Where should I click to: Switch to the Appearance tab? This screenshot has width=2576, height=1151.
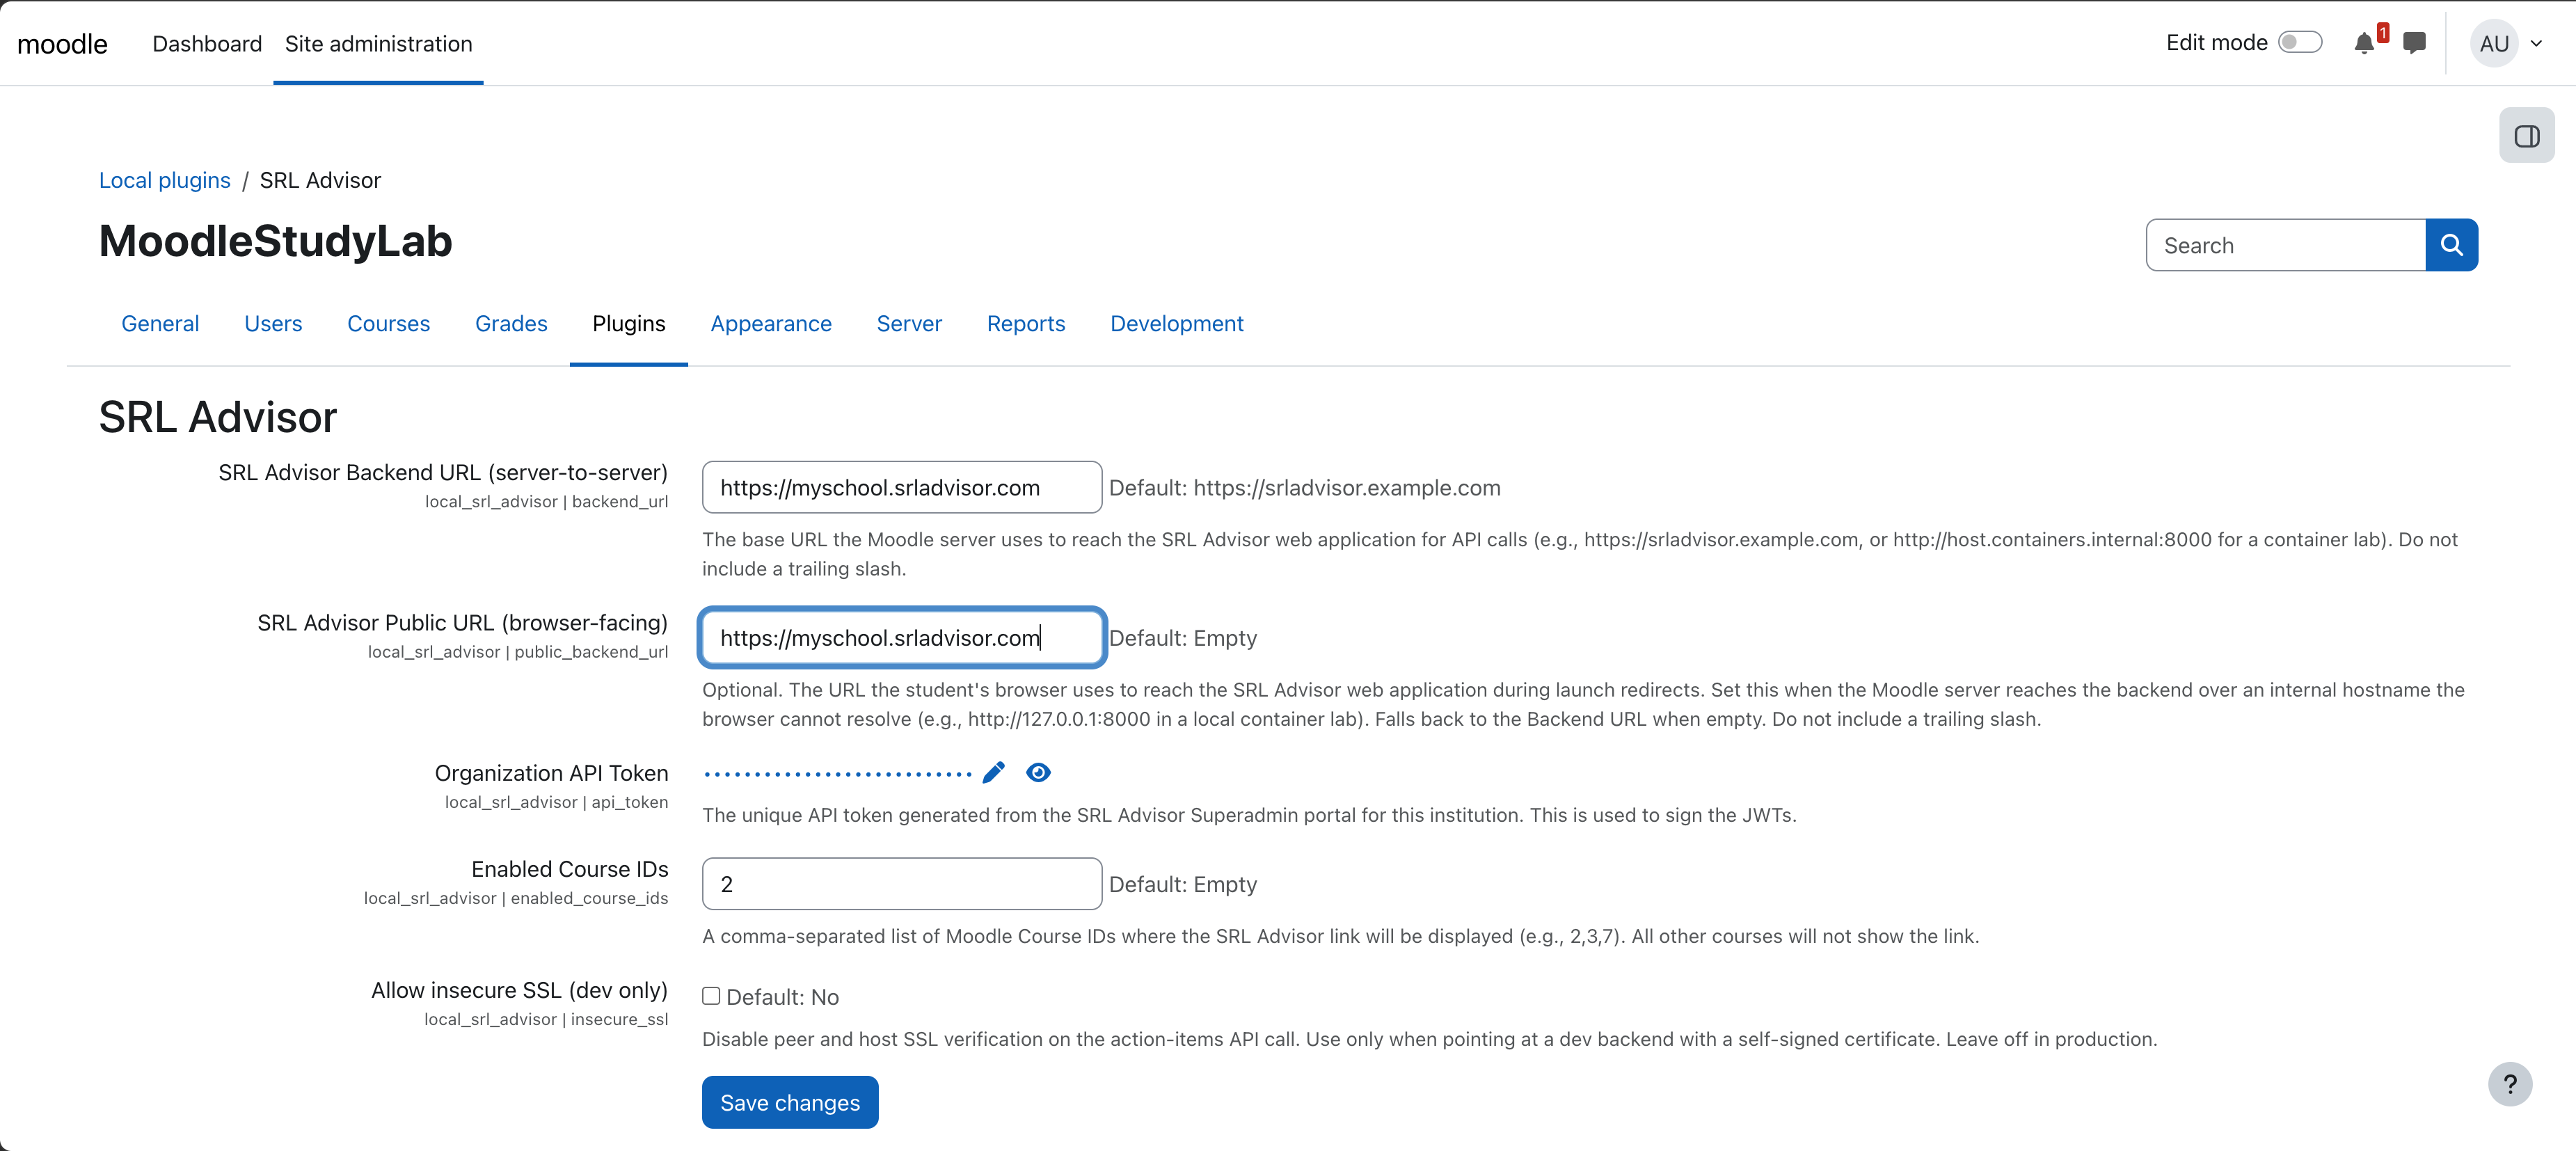pos(771,324)
